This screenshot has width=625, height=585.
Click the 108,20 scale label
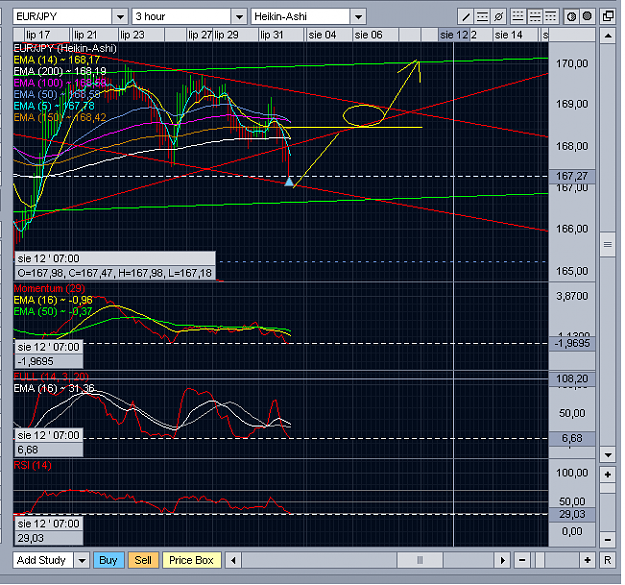point(572,379)
